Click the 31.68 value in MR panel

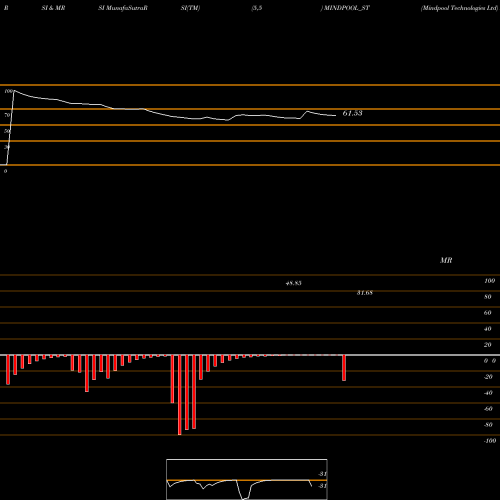365,293
